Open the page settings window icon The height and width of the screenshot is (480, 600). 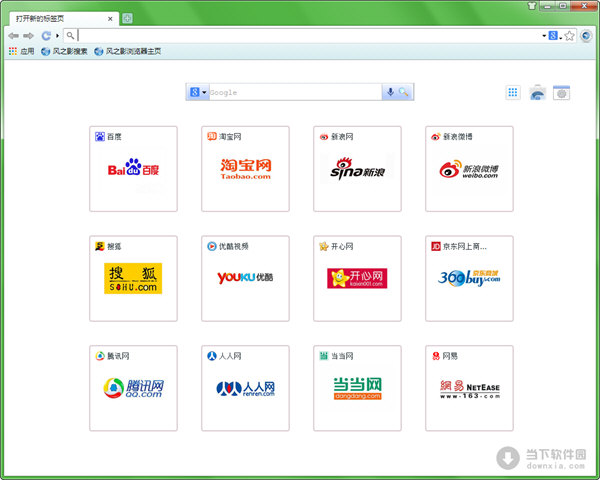click(x=561, y=92)
